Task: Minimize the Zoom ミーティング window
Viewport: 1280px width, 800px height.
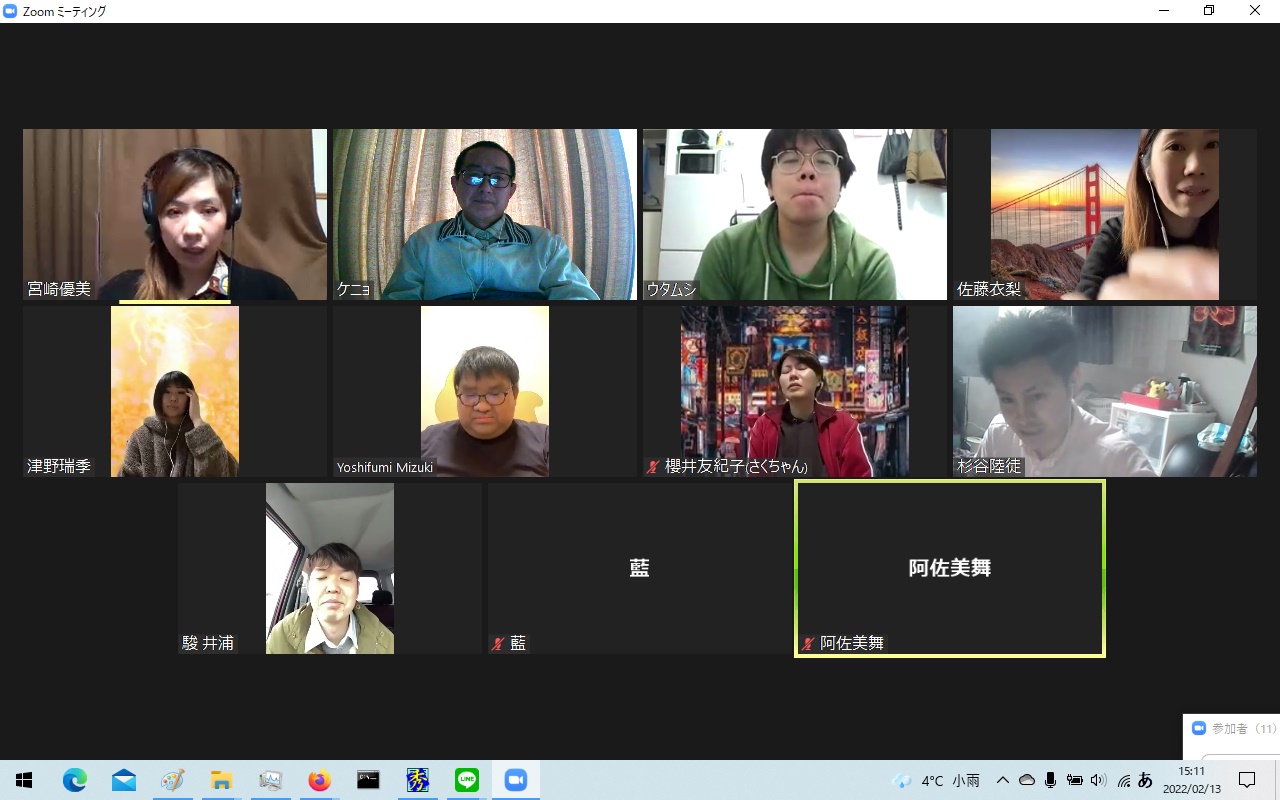Action: click(1163, 11)
